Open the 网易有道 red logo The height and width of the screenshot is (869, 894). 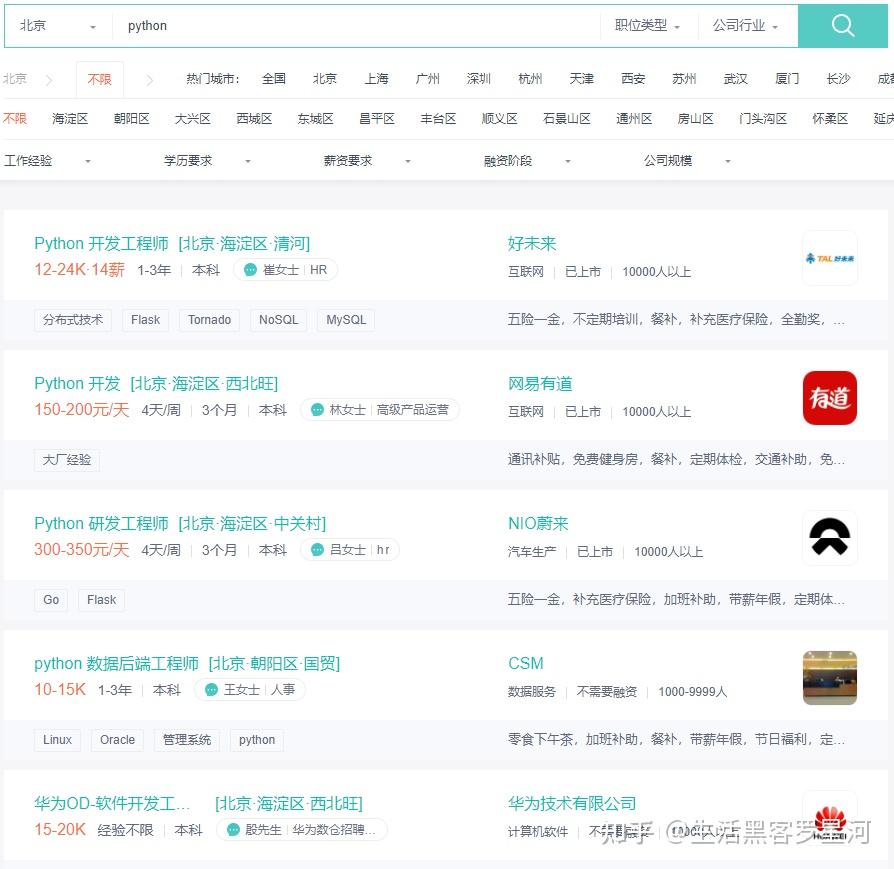(830, 398)
